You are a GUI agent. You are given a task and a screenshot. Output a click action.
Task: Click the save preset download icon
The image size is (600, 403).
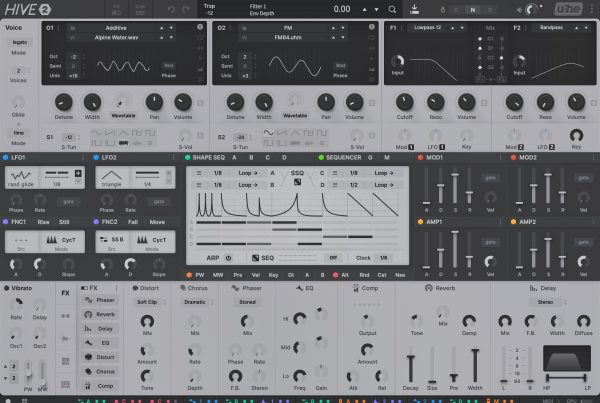[414, 9]
